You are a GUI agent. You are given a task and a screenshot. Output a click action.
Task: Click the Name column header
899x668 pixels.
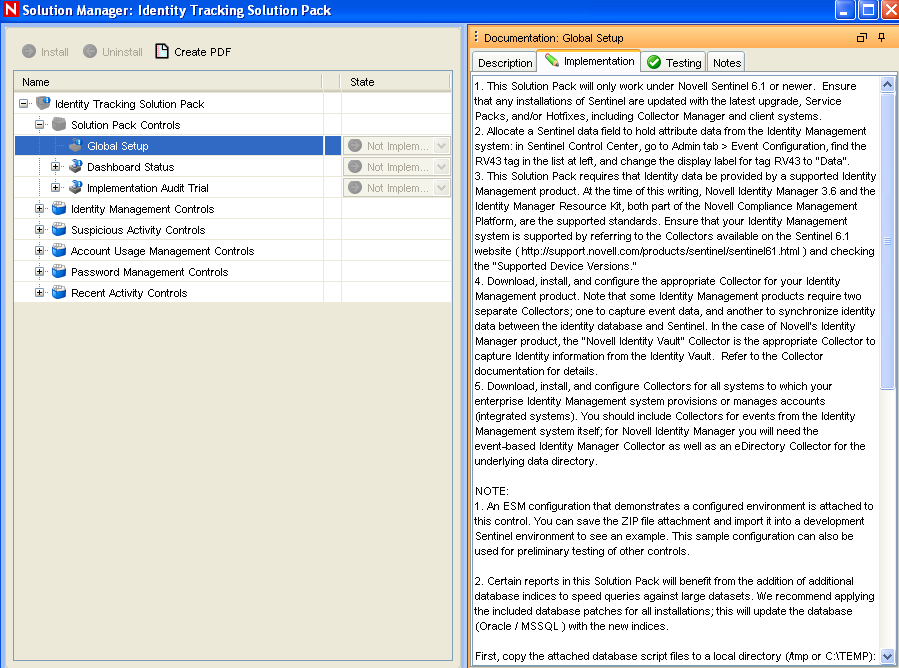point(168,82)
